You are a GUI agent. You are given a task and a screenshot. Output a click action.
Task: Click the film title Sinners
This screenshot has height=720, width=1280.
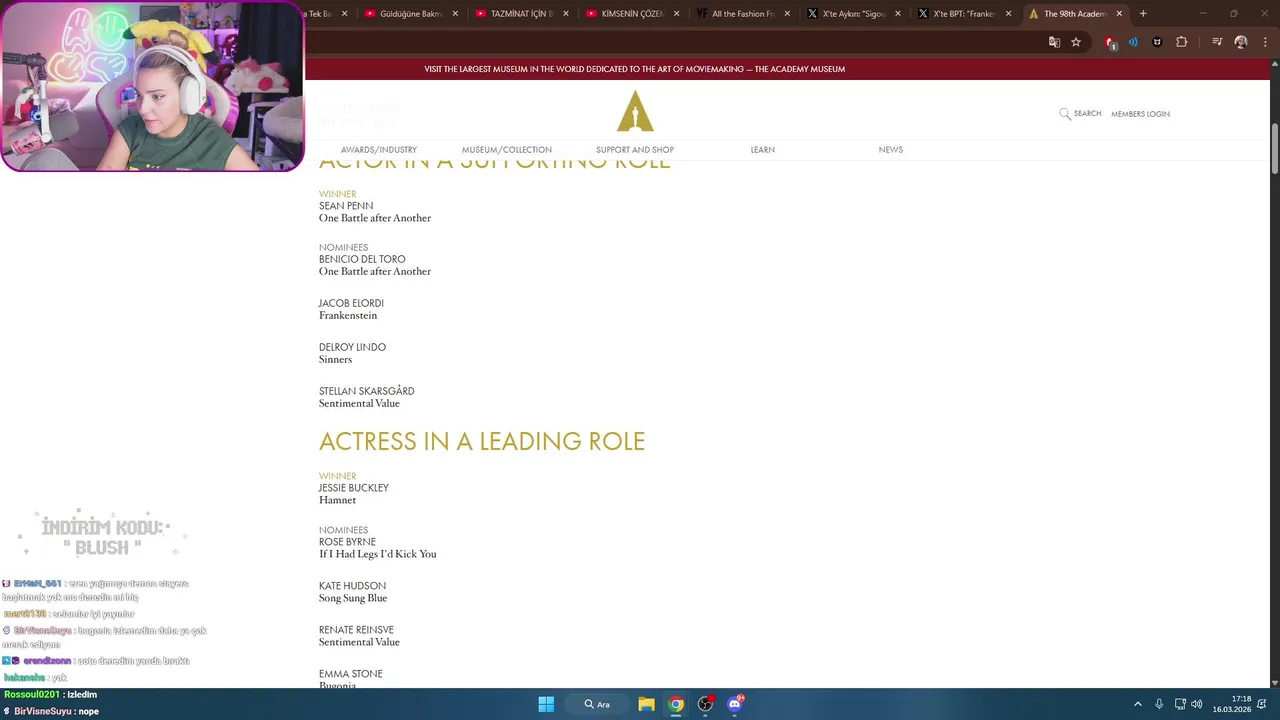tap(335, 360)
